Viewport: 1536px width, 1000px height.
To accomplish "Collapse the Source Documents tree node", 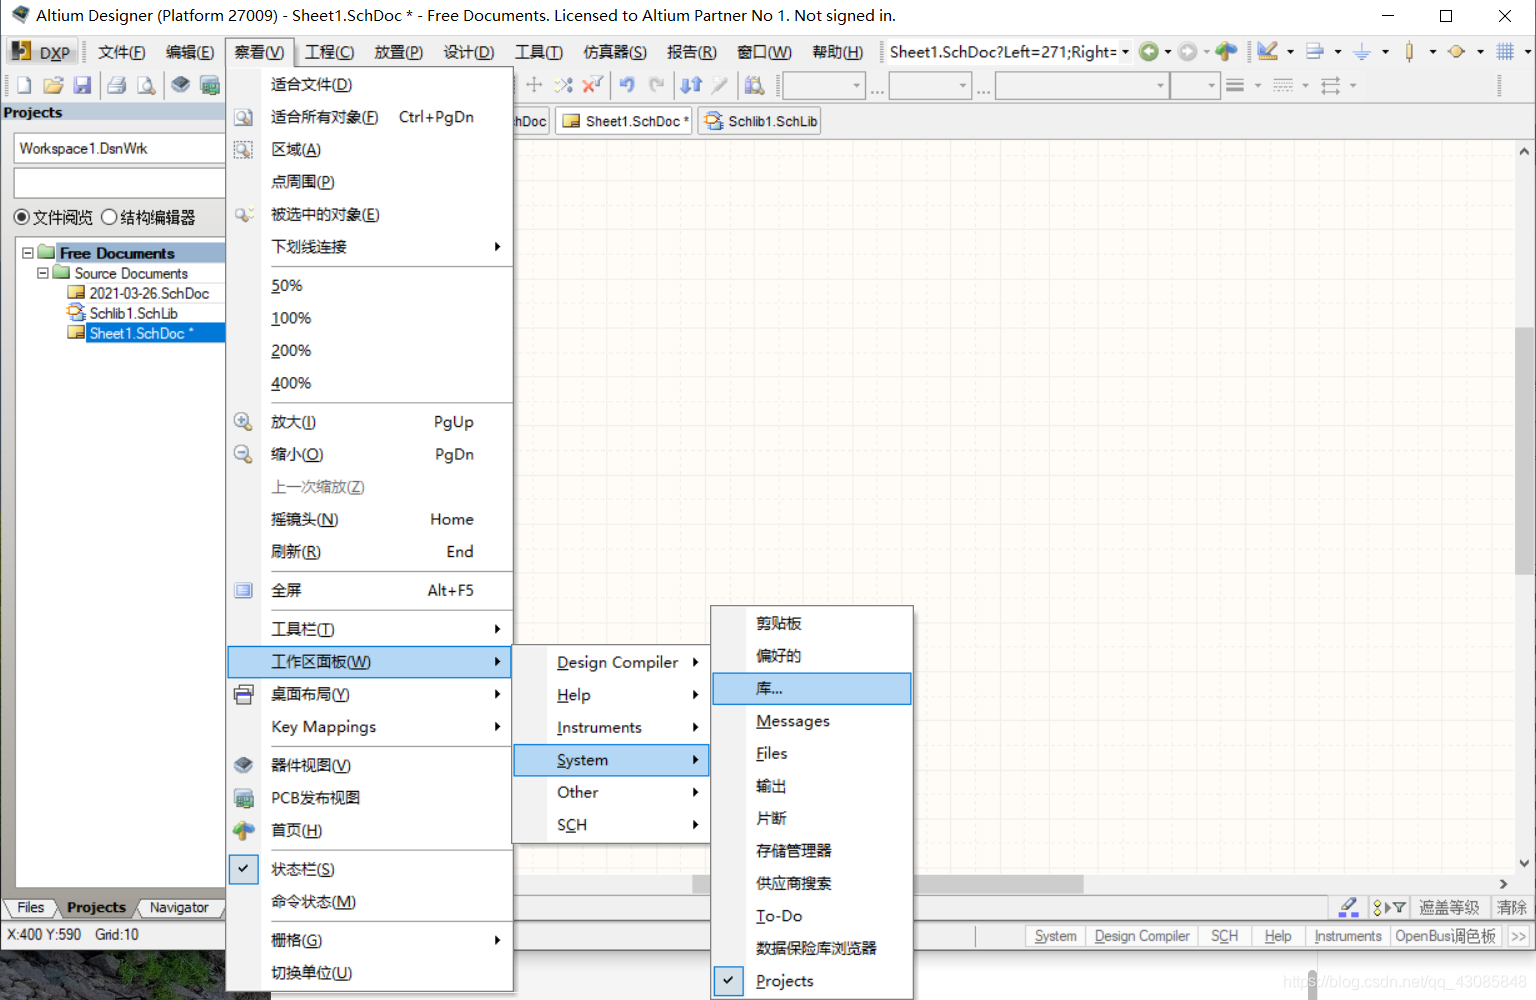I will (x=43, y=273).
